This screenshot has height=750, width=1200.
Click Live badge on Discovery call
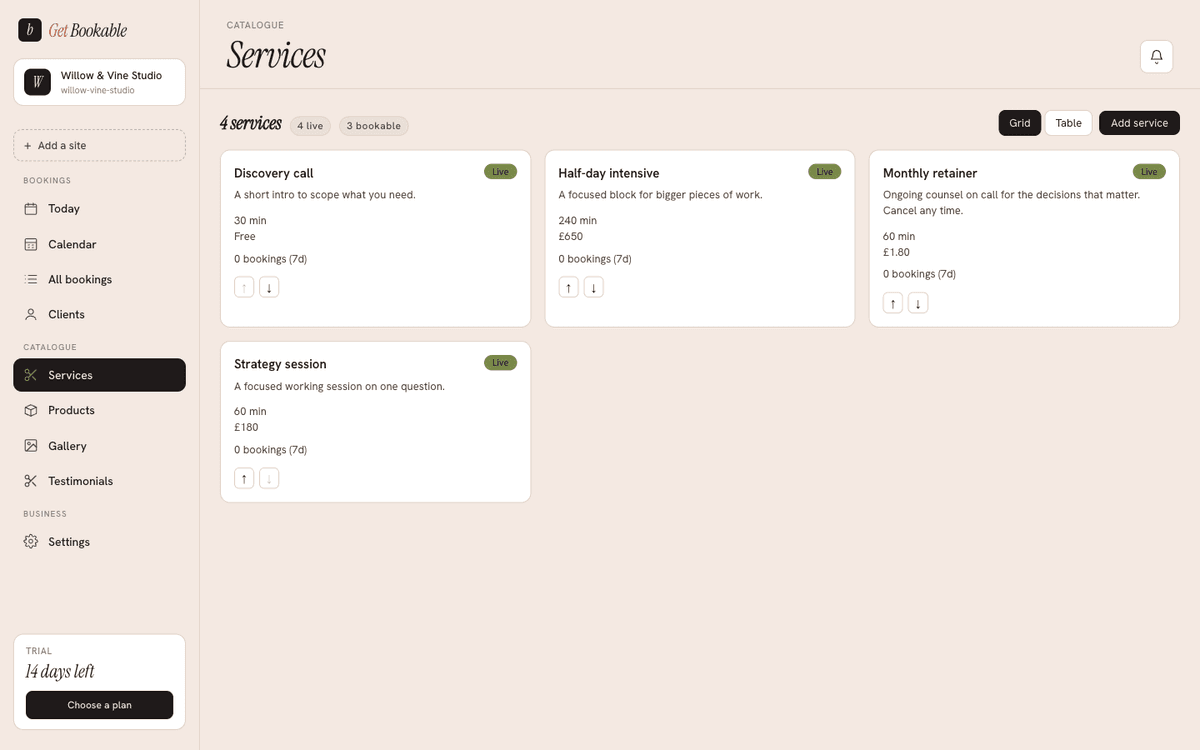pyautogui.click(x=500, y=172)
